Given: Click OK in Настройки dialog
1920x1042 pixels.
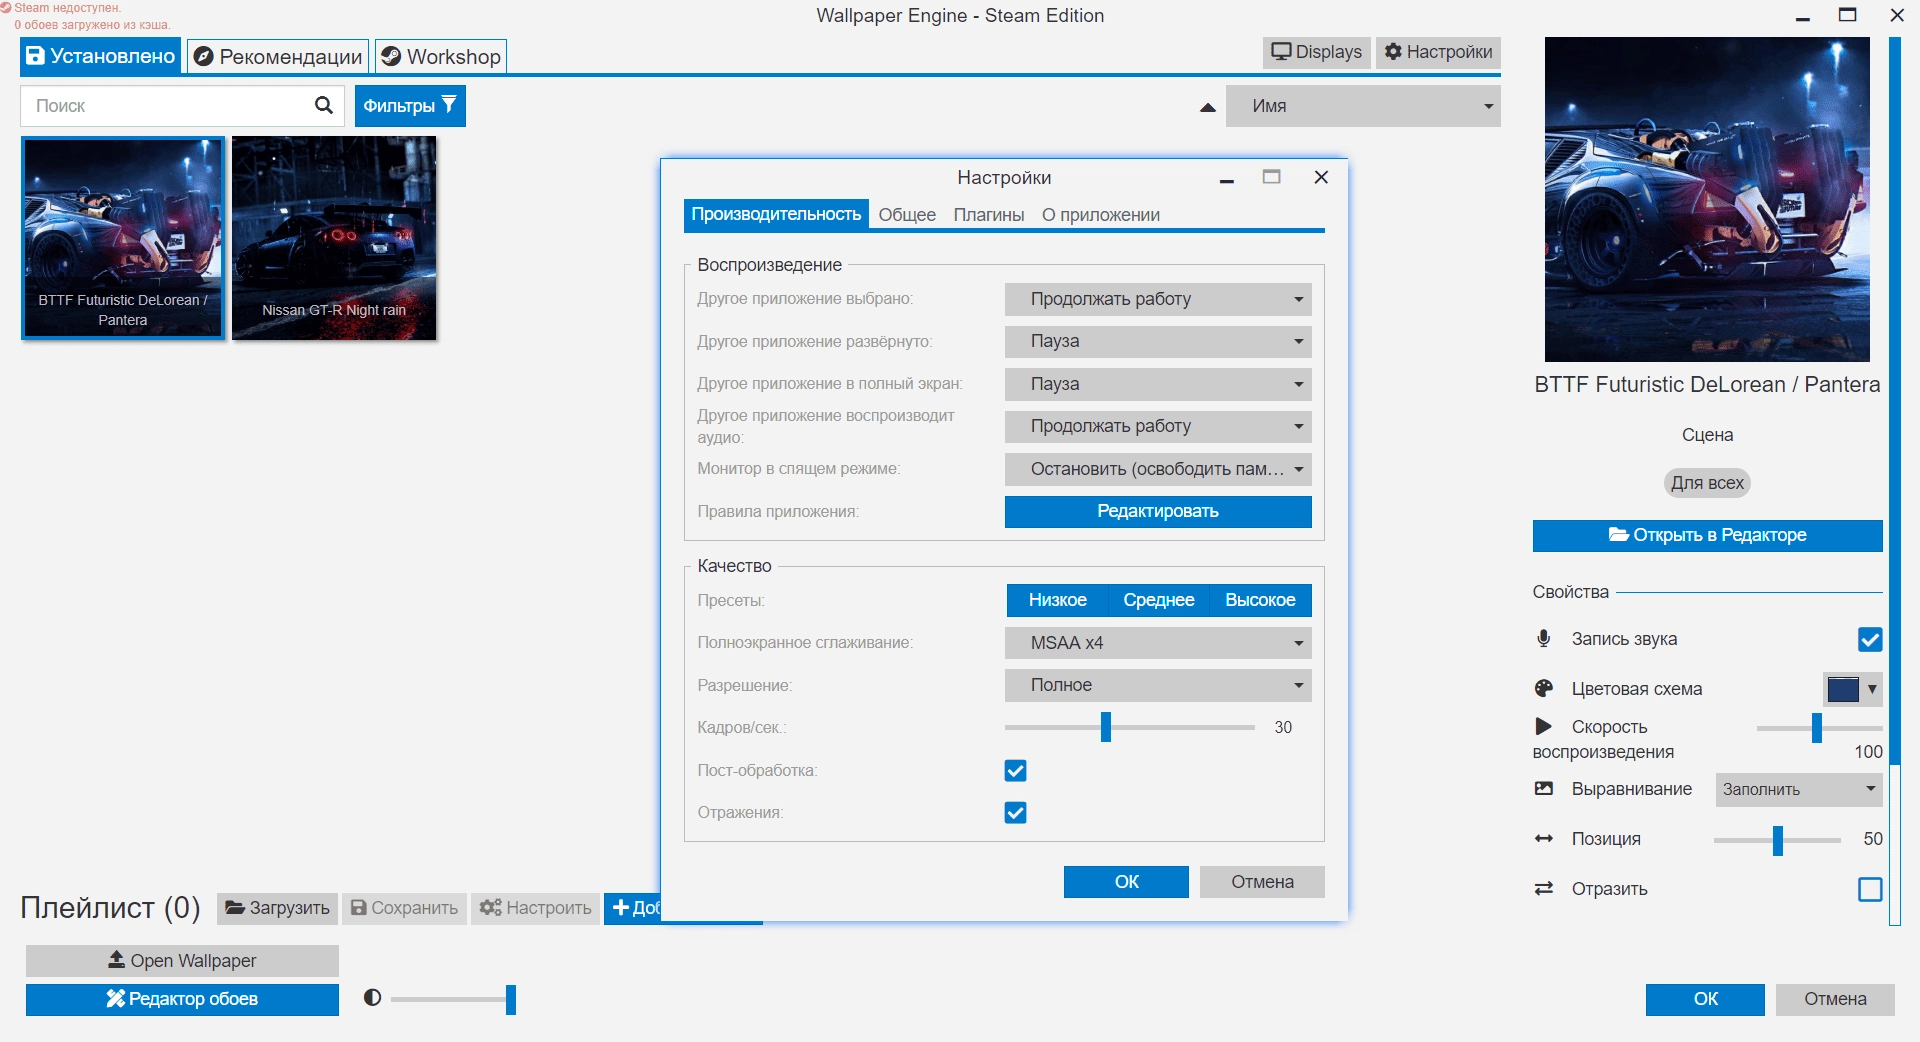Looking at the screenshot, I should (1126, 882).
